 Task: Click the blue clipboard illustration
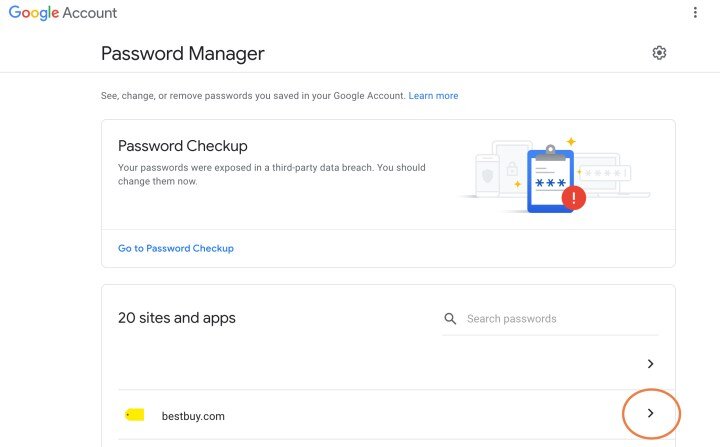[550, 179]
